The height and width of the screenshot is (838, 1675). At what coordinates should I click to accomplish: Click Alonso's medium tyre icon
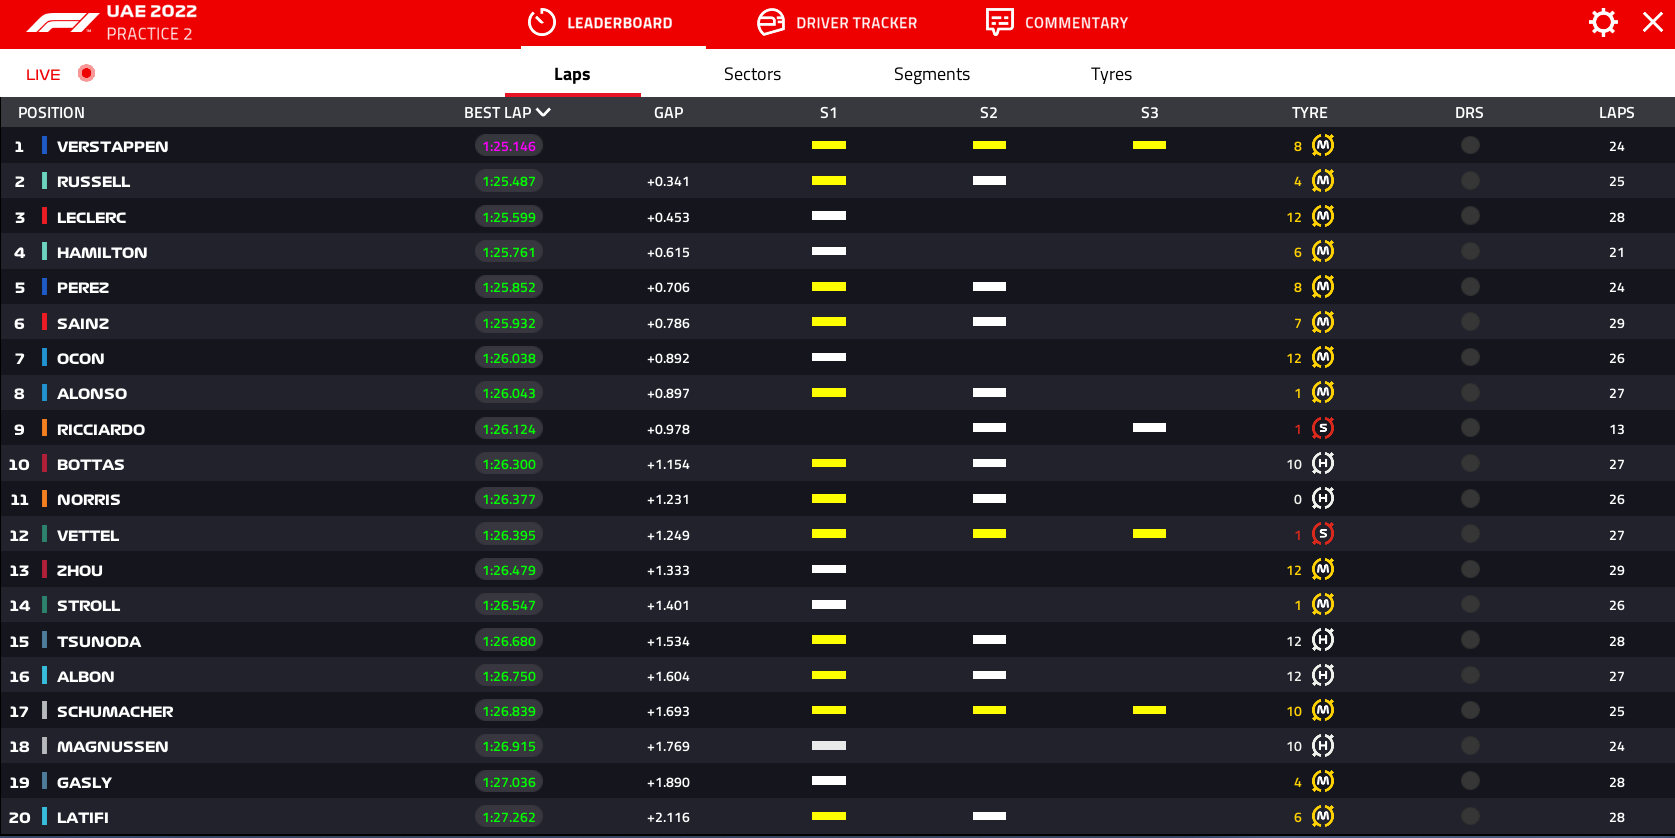(x=1323, y=393)
